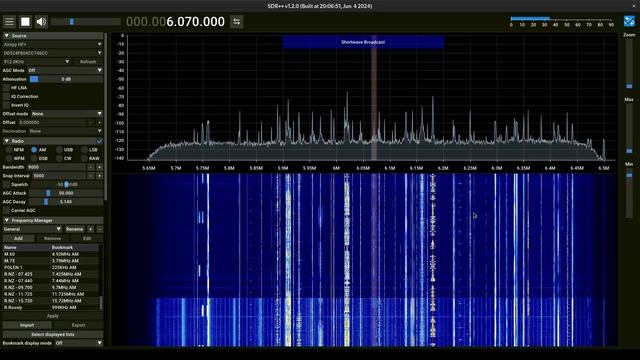Adjust the Squelch level slider
640x360 pixels.
66,184
